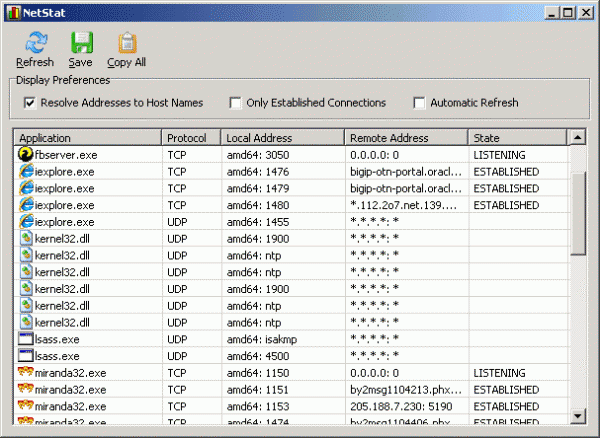Click the lsass.exe icon on port 4500 row
Image resolution: width=600 pixels, height=438 pixels.
point(26,355)
